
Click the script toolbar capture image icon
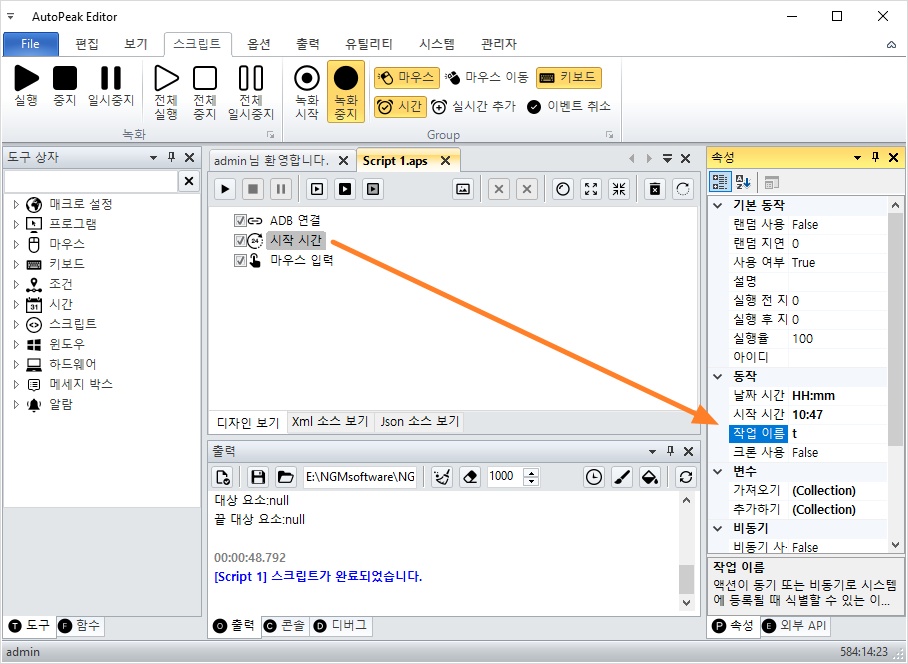click(463, 189)
